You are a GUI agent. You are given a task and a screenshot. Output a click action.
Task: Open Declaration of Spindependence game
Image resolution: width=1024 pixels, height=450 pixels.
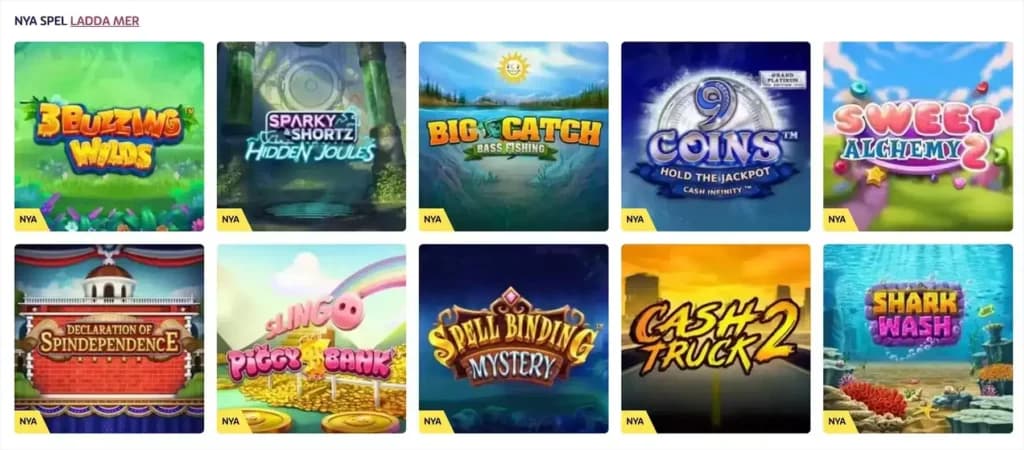(x=109, y=339)
